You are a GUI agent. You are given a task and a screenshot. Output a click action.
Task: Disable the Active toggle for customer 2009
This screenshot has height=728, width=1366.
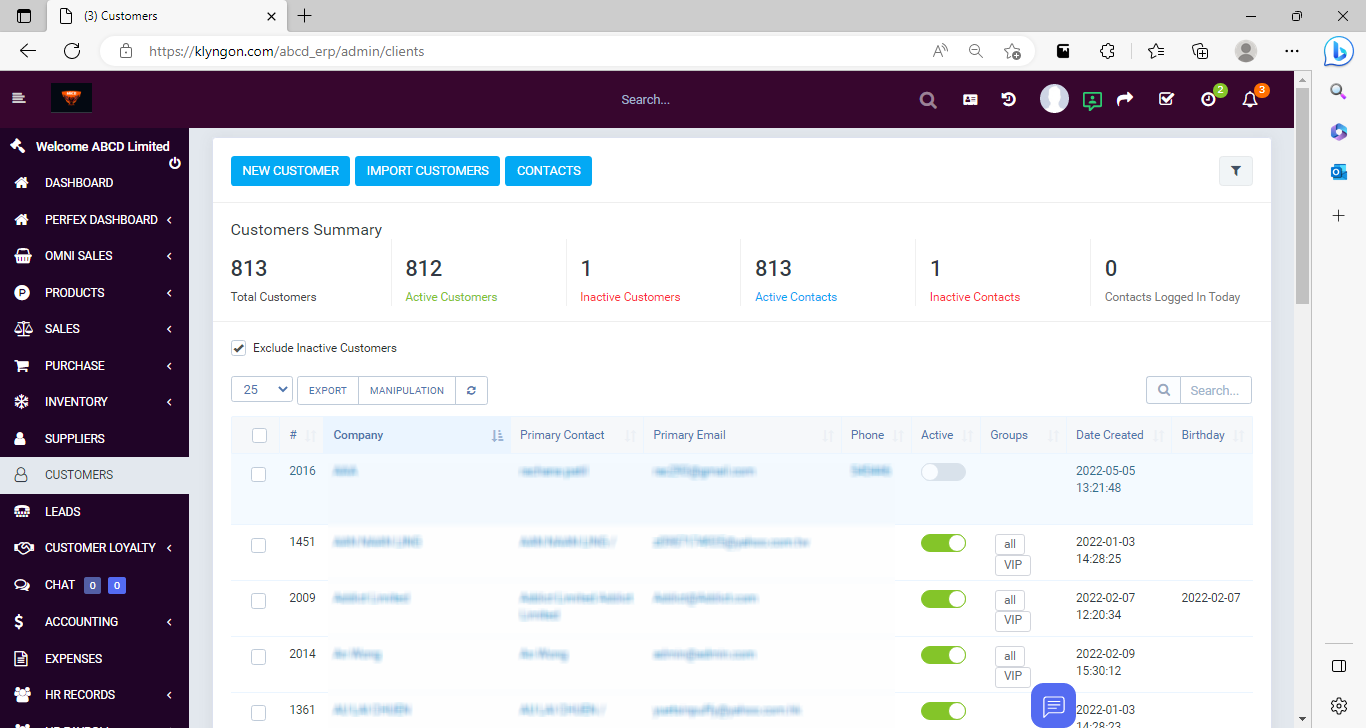pos(943,599)
